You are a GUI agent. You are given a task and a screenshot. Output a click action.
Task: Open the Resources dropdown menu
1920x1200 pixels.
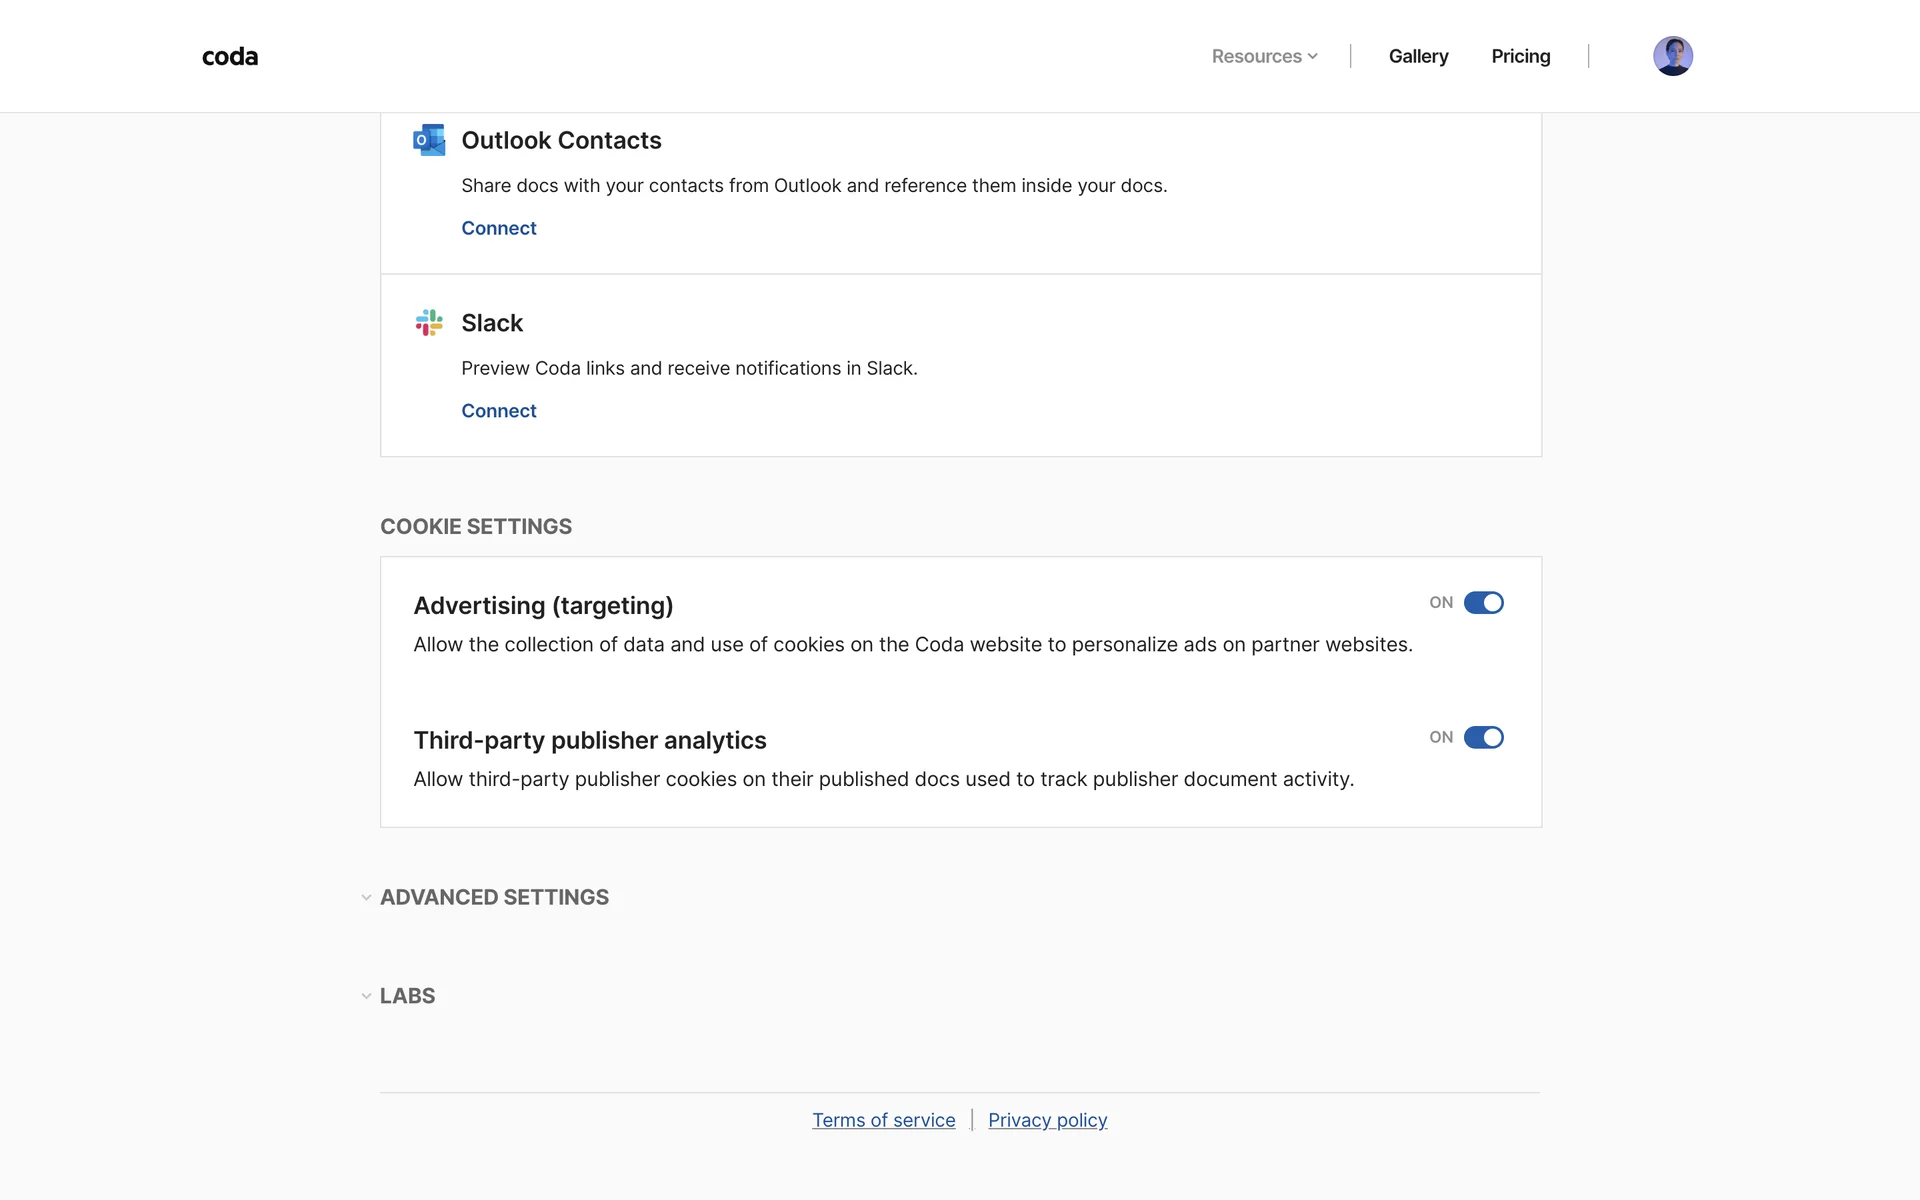point(1257,57)
